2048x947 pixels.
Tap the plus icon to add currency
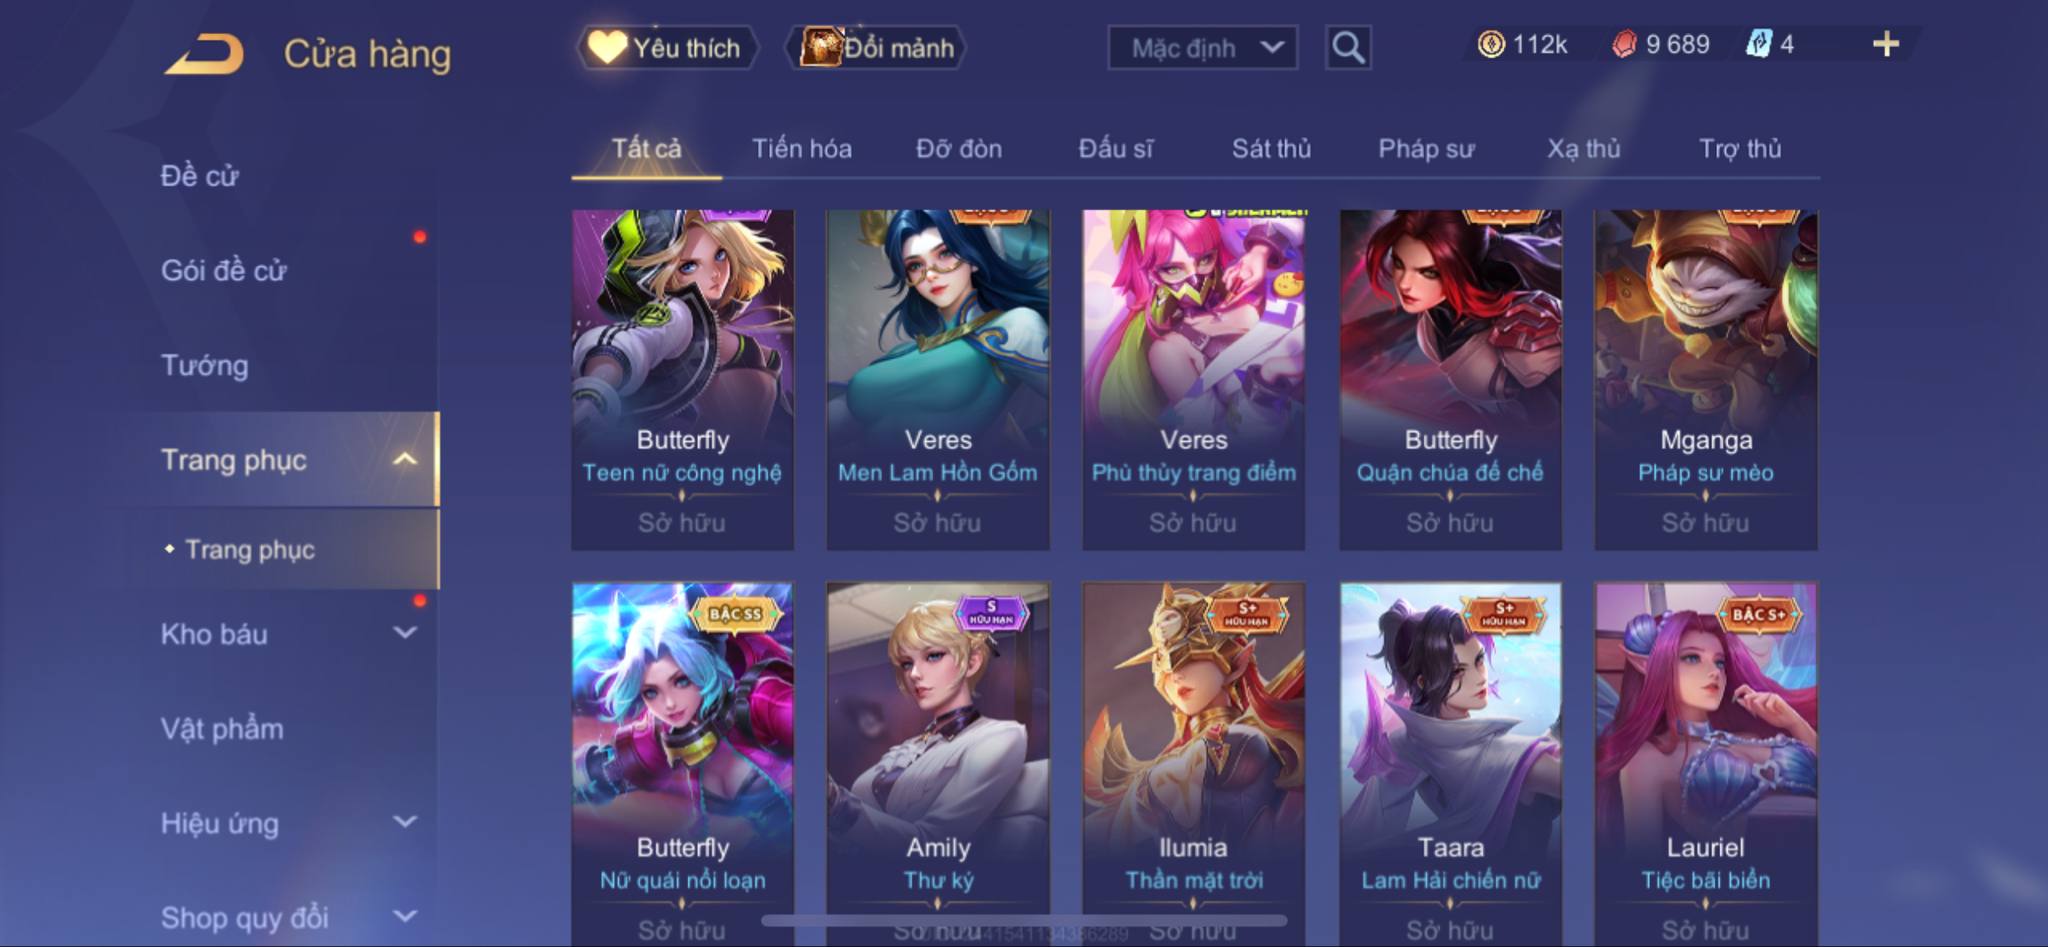(1886, 44)
